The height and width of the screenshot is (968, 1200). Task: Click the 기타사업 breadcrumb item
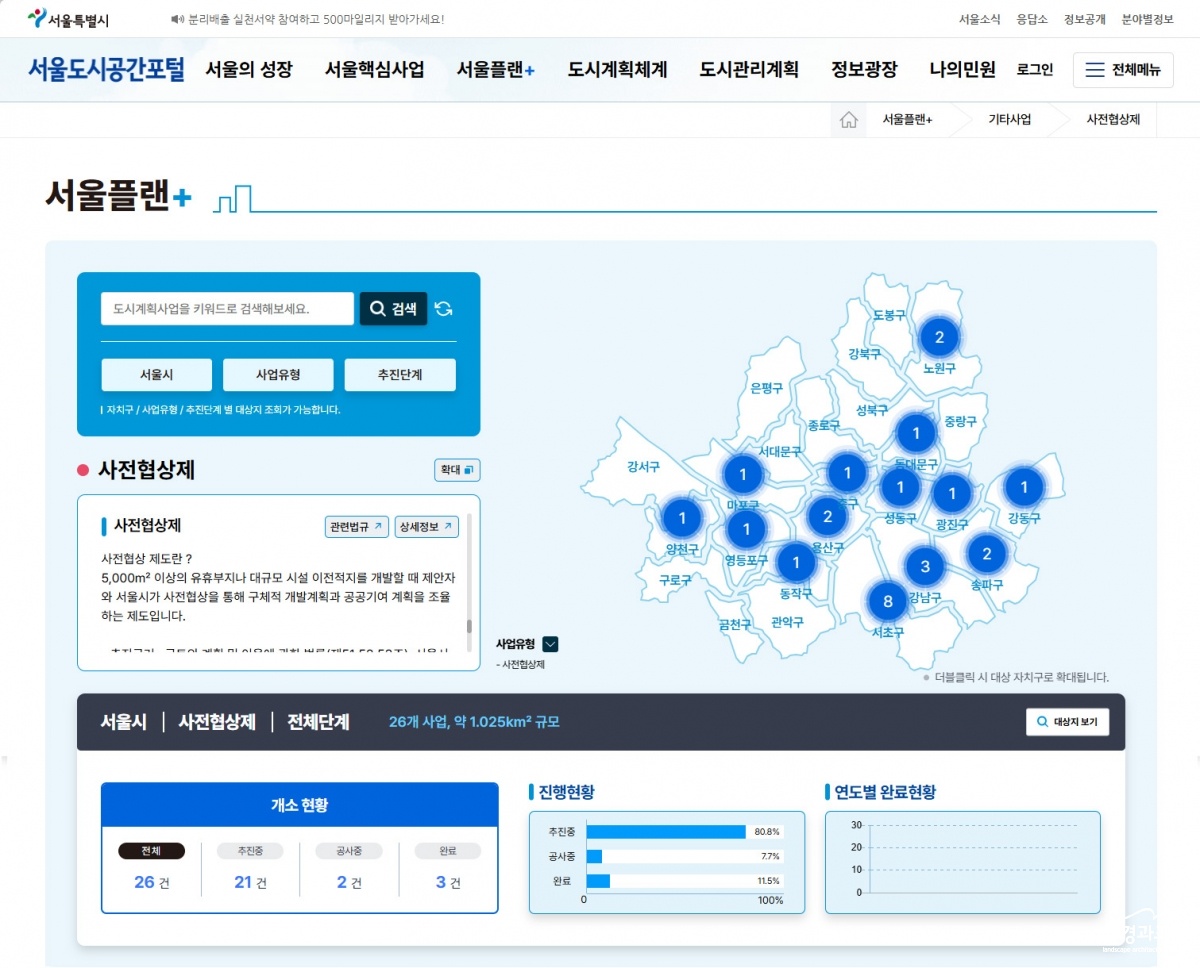pos(1009,120)
